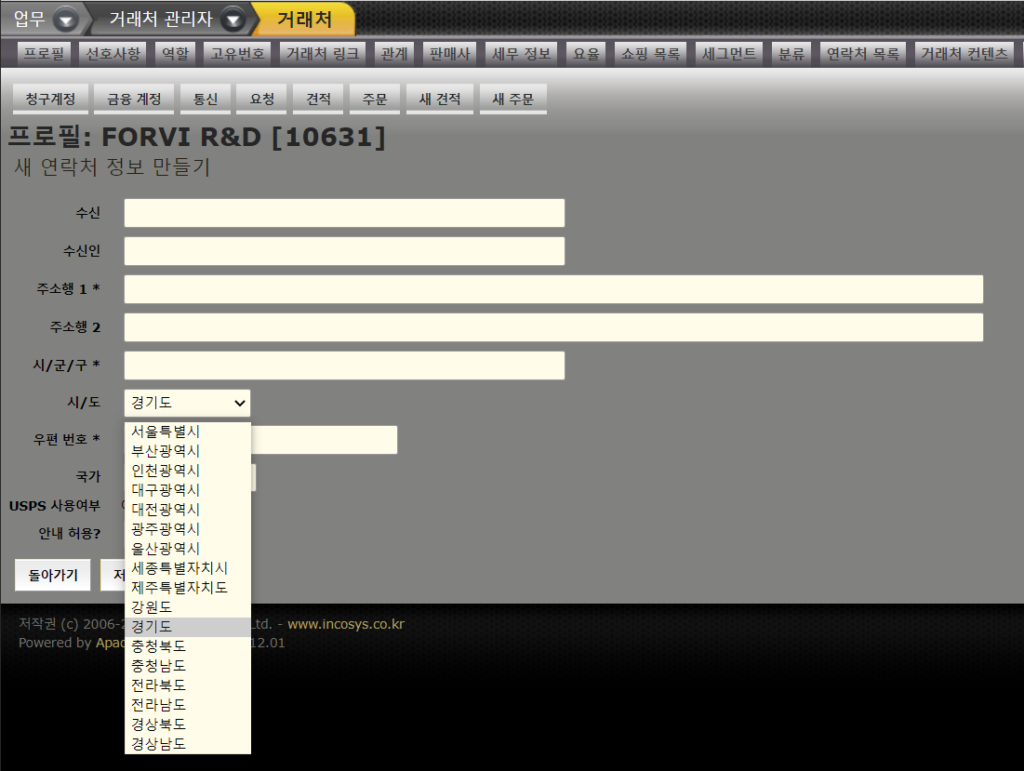The image size is (1024, 771).
Task: Click into the 수신인 text field
Action: (344, 251)
